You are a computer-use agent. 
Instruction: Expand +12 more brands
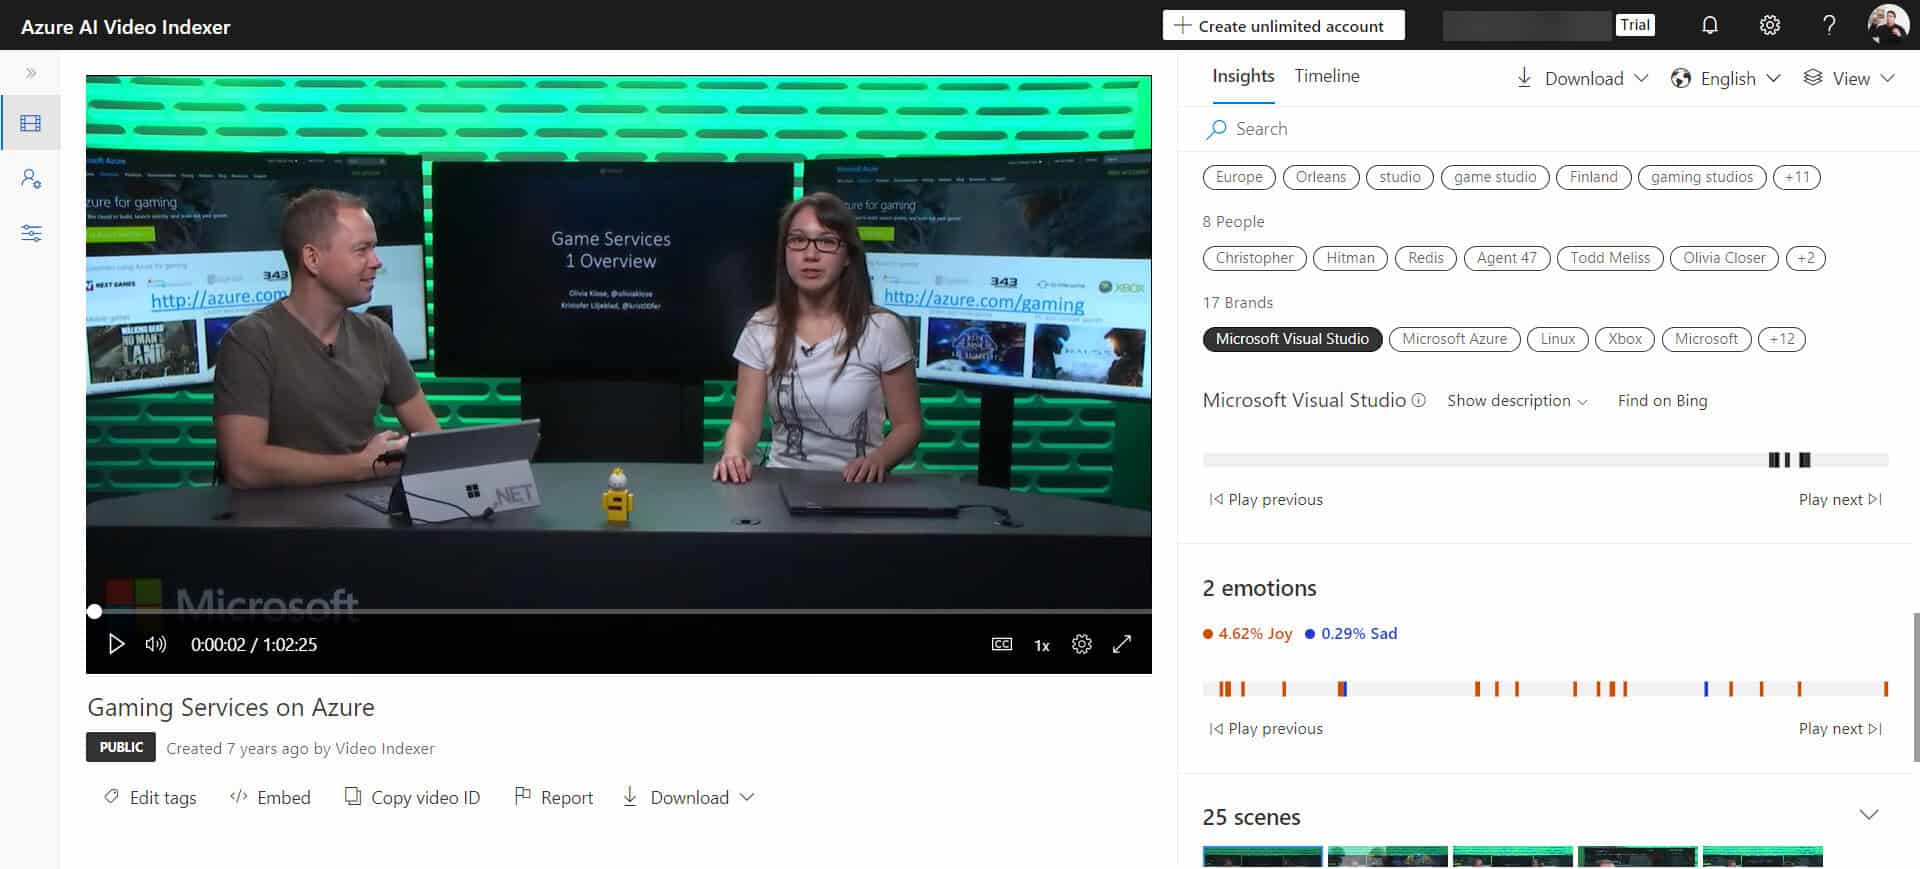1782,339
